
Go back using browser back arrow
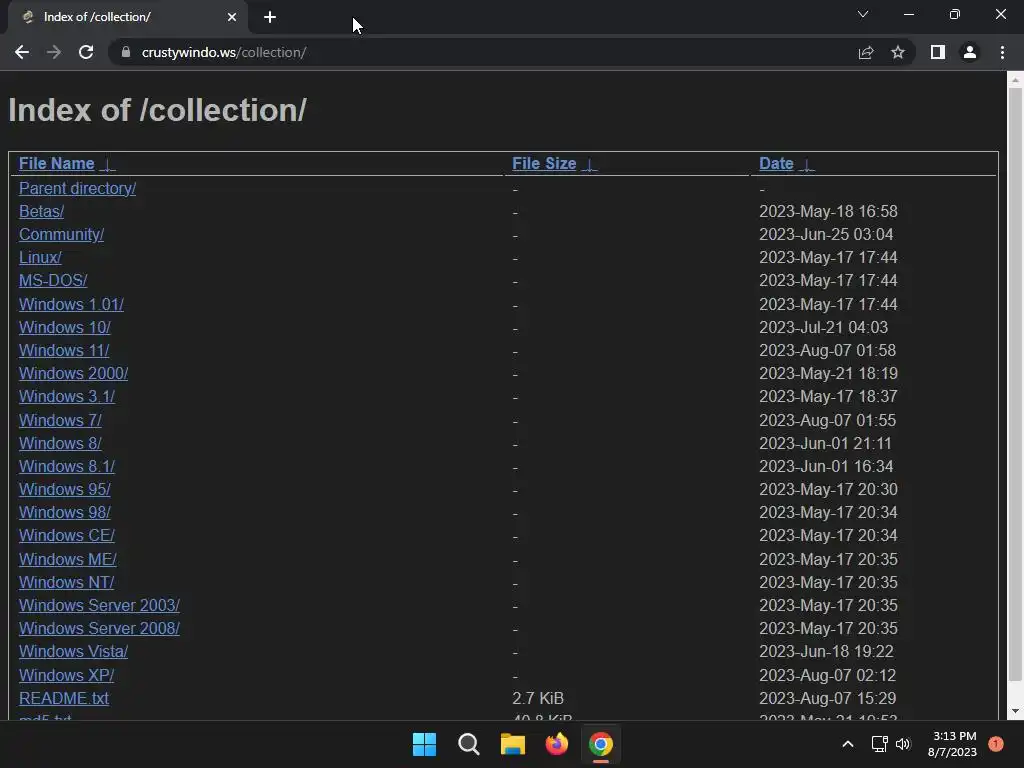[22, 52]
